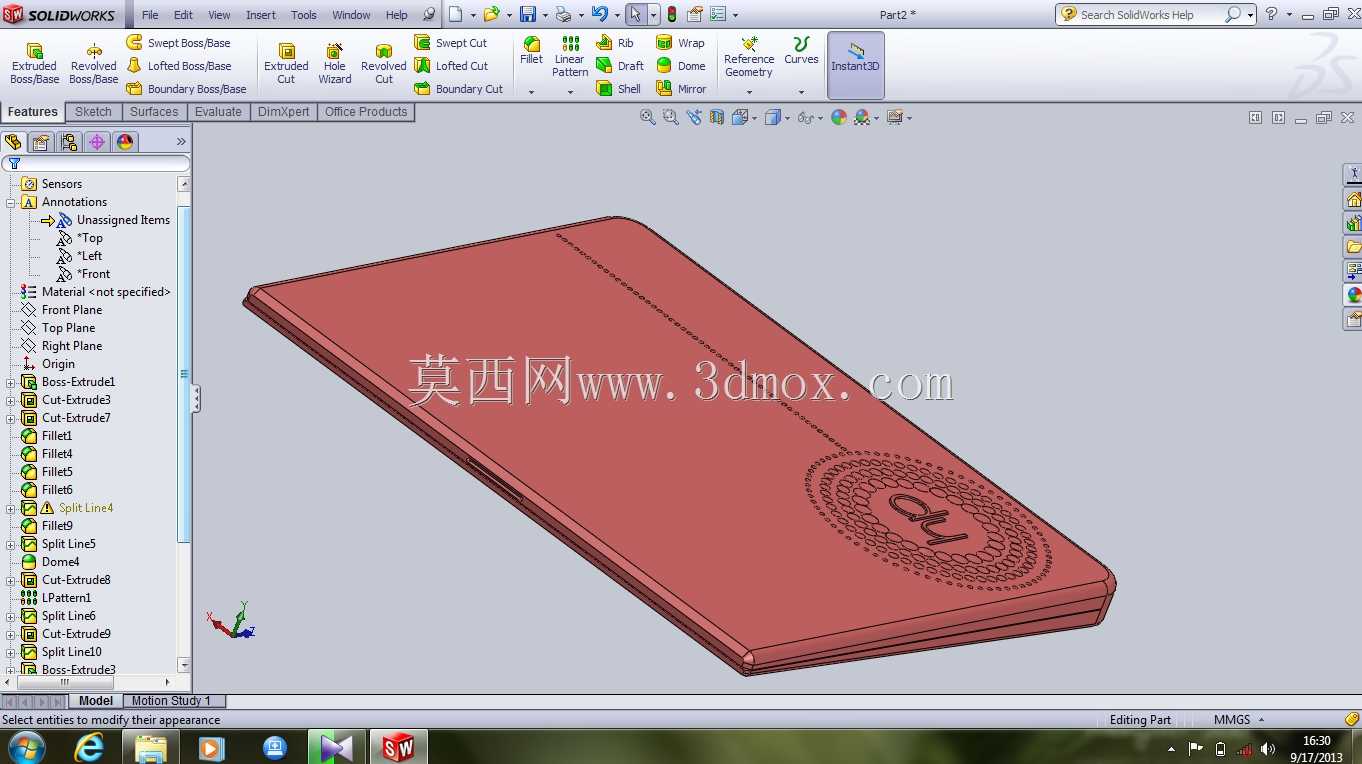This screenshot has height=764, width=1362.
Task: Zoom to fit in view toolbar
Action: [x=648, y=117]
